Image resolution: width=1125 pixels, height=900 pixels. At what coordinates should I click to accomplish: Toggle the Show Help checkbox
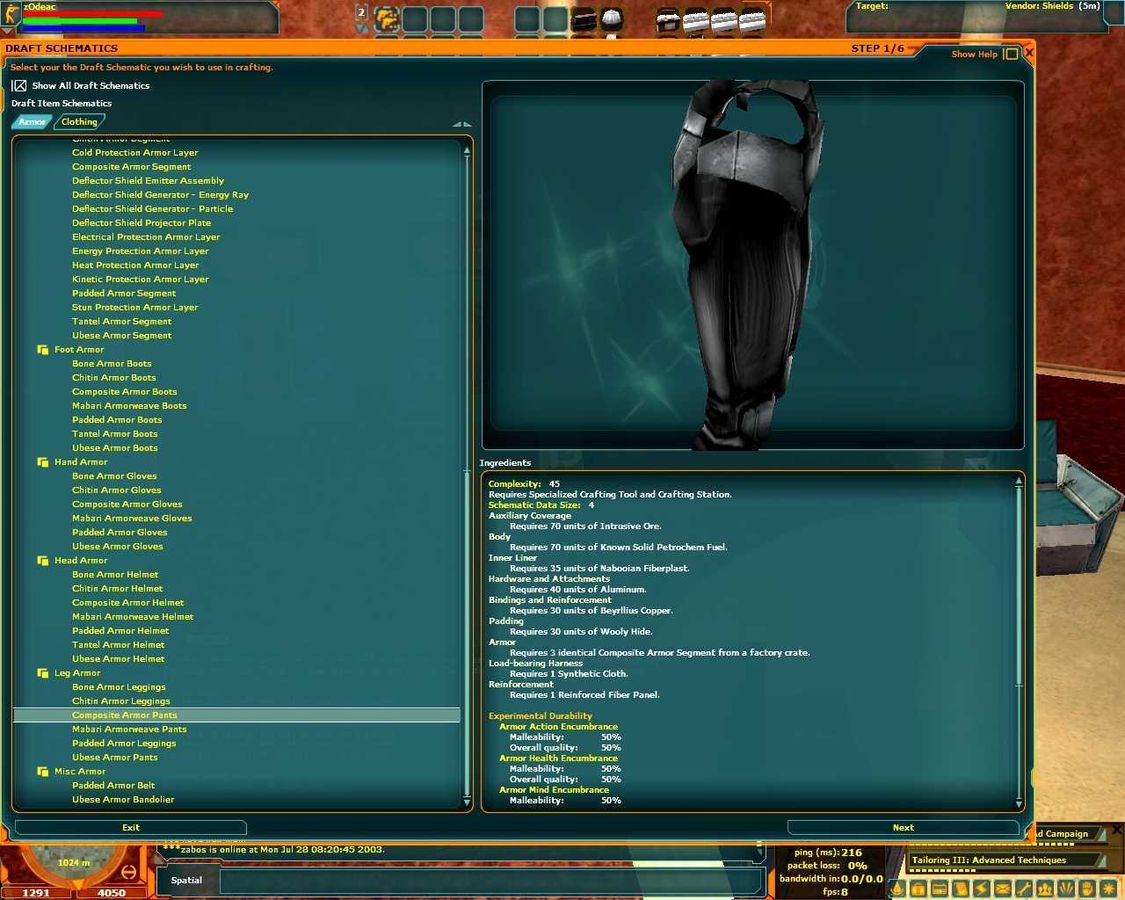pyautogui.click(x=1011, y=54)
